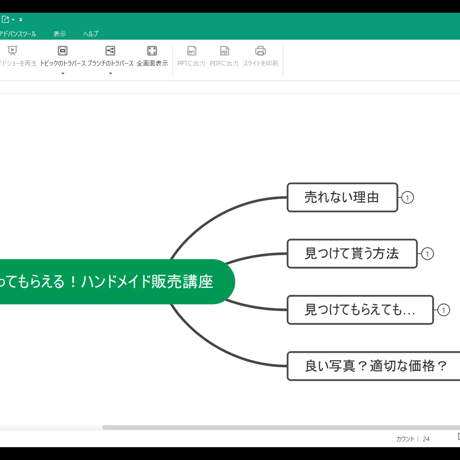Open quick access toolbar customize arrow
The image size is (460, 460).
point(21,20)
